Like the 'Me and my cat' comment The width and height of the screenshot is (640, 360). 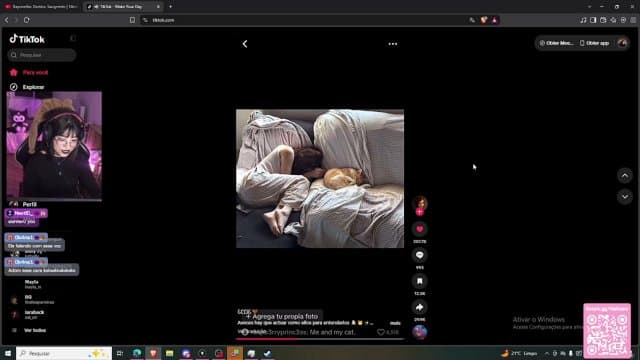click(381, 332)
